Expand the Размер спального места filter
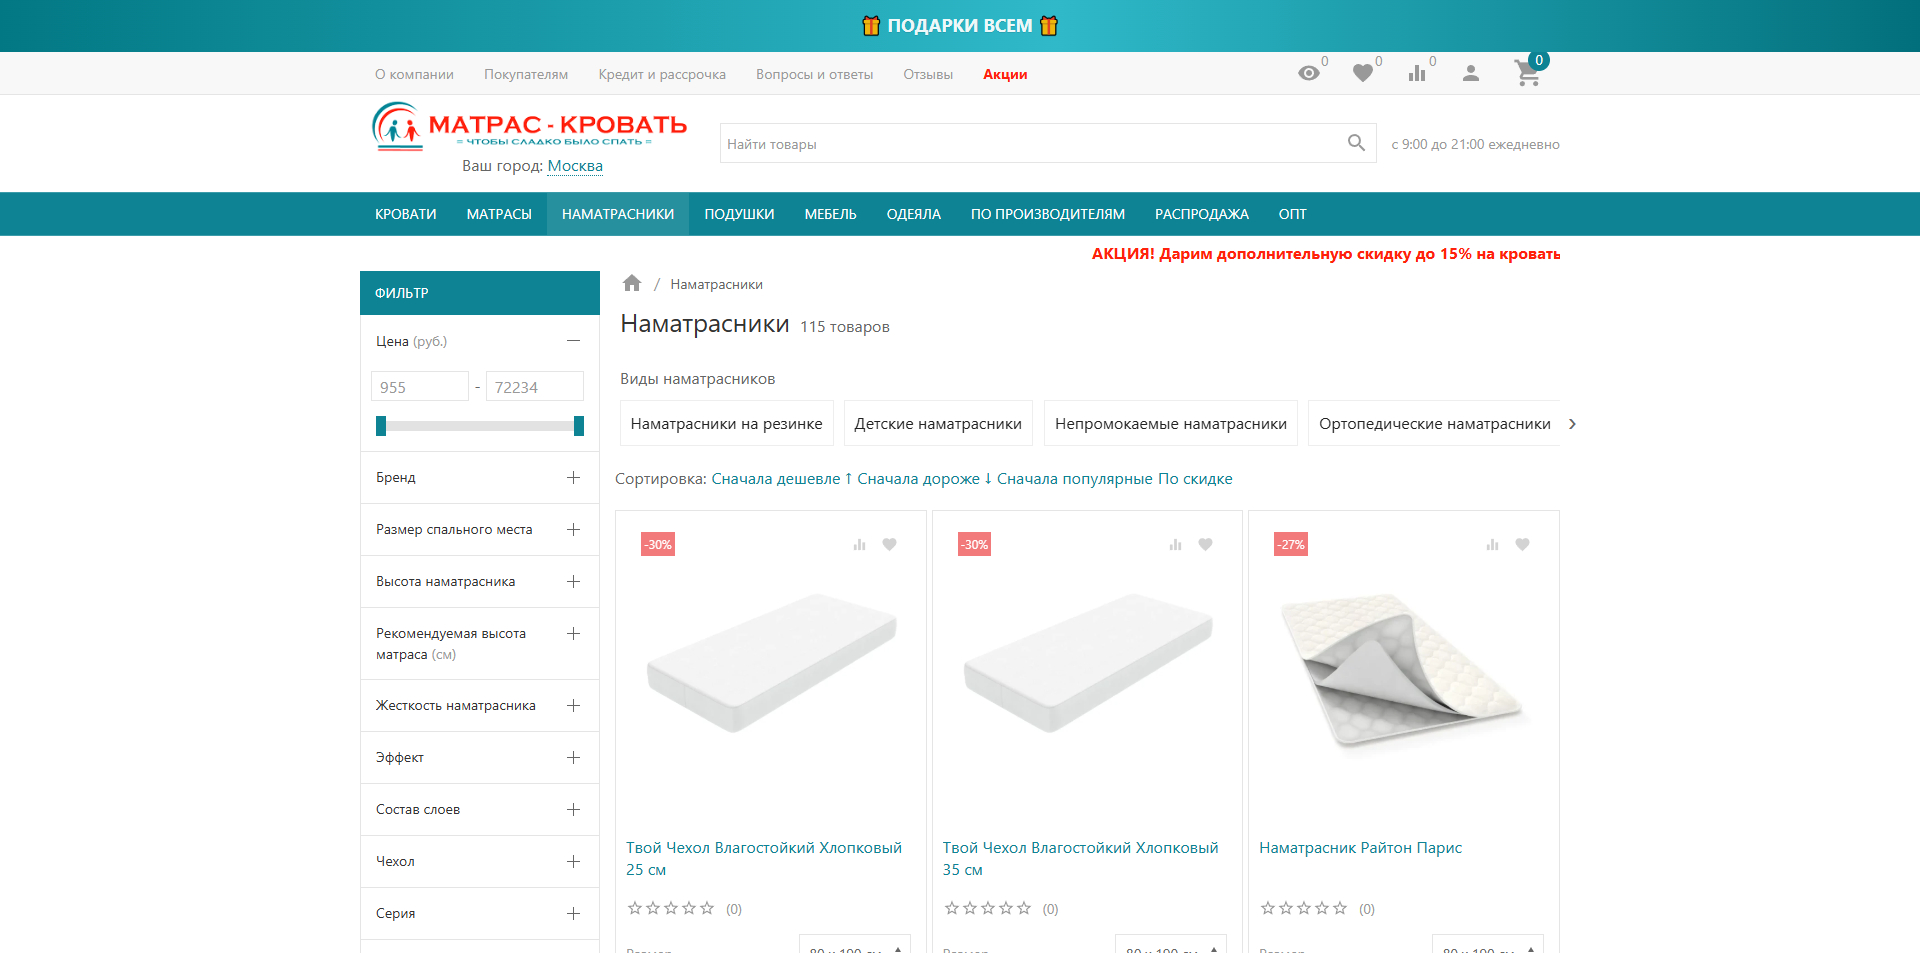1920x953 pixels. click(573, 529)
